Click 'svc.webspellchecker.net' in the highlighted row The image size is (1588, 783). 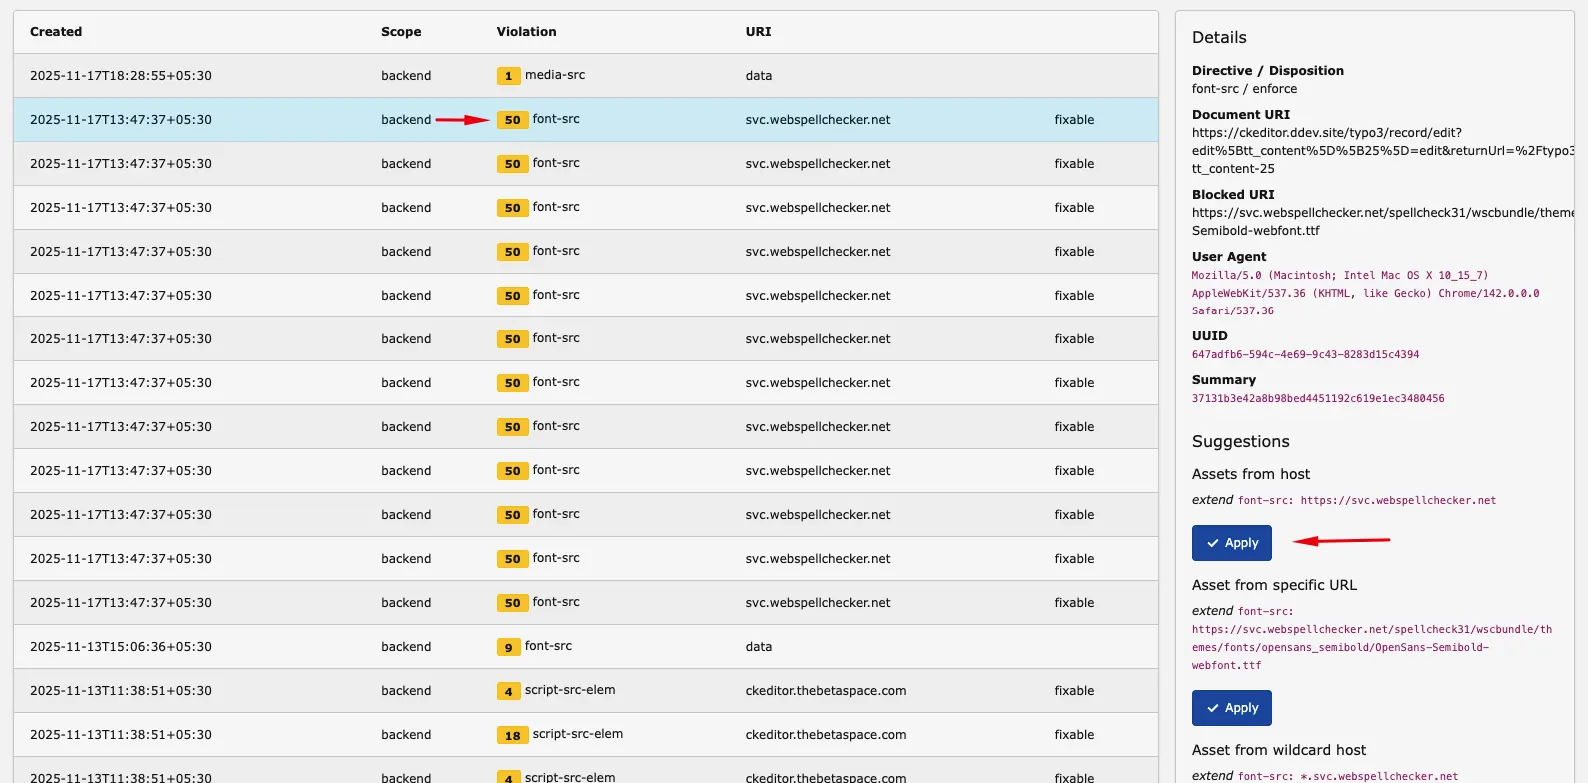(817, 120)
